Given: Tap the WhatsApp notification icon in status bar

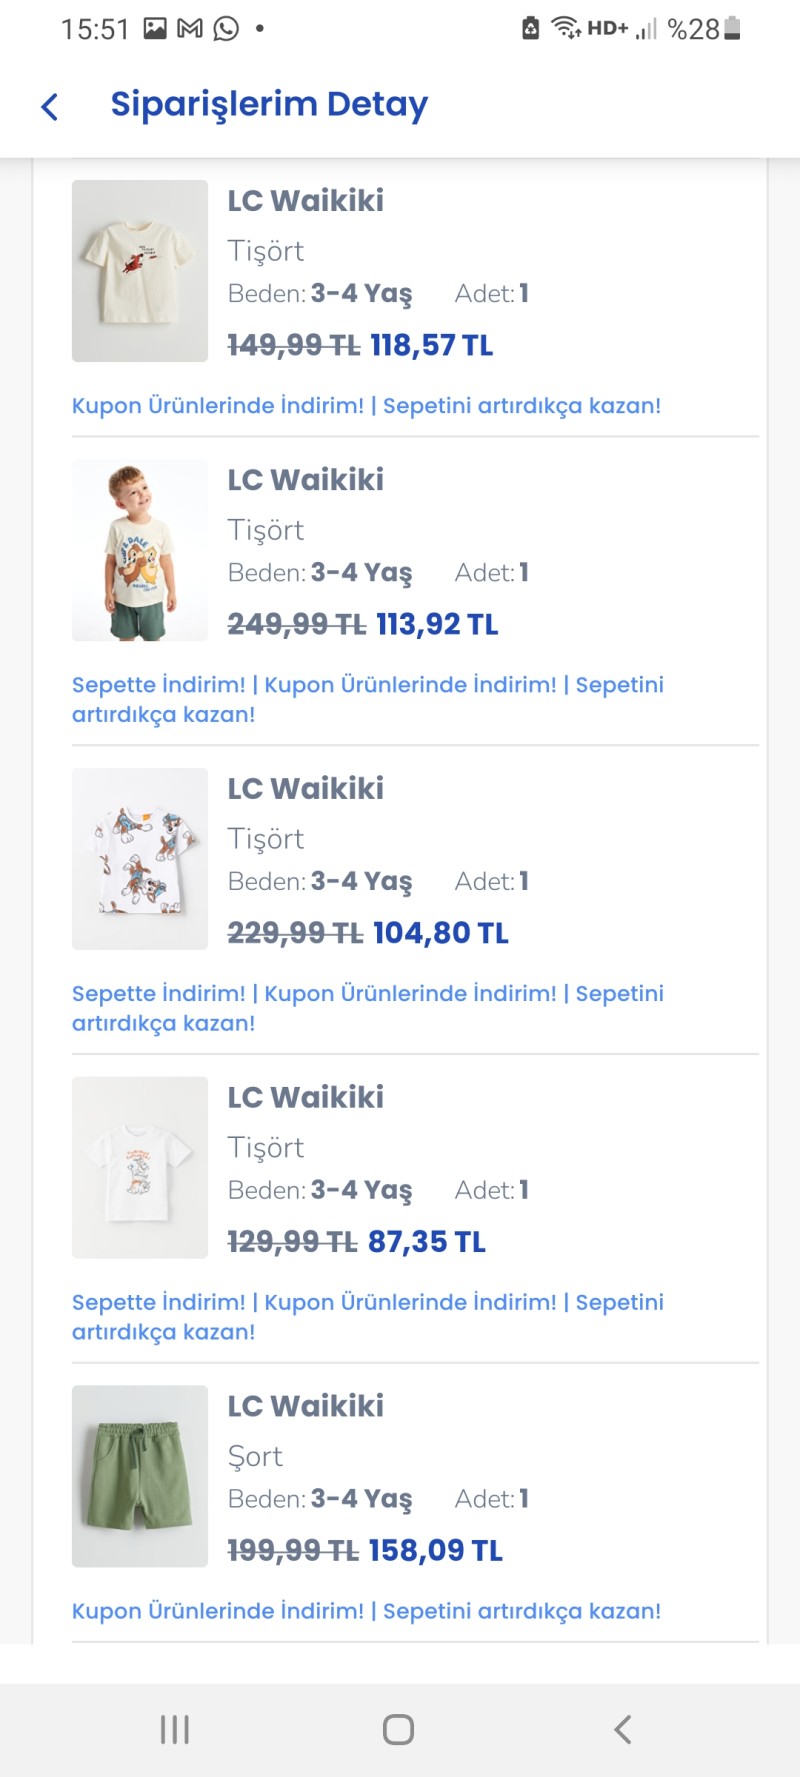Looking at the screenshot, I should click(x=227, y=29).
